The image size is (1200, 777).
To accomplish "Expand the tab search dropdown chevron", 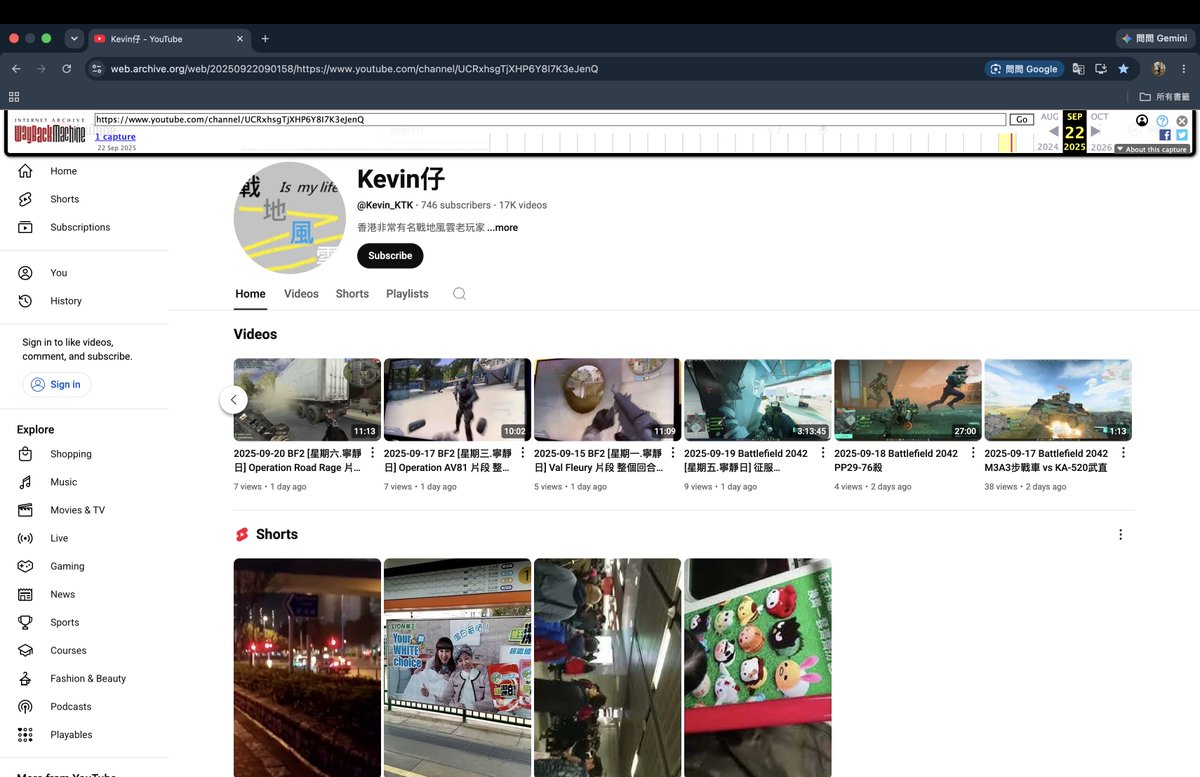I will coord(74,39).
